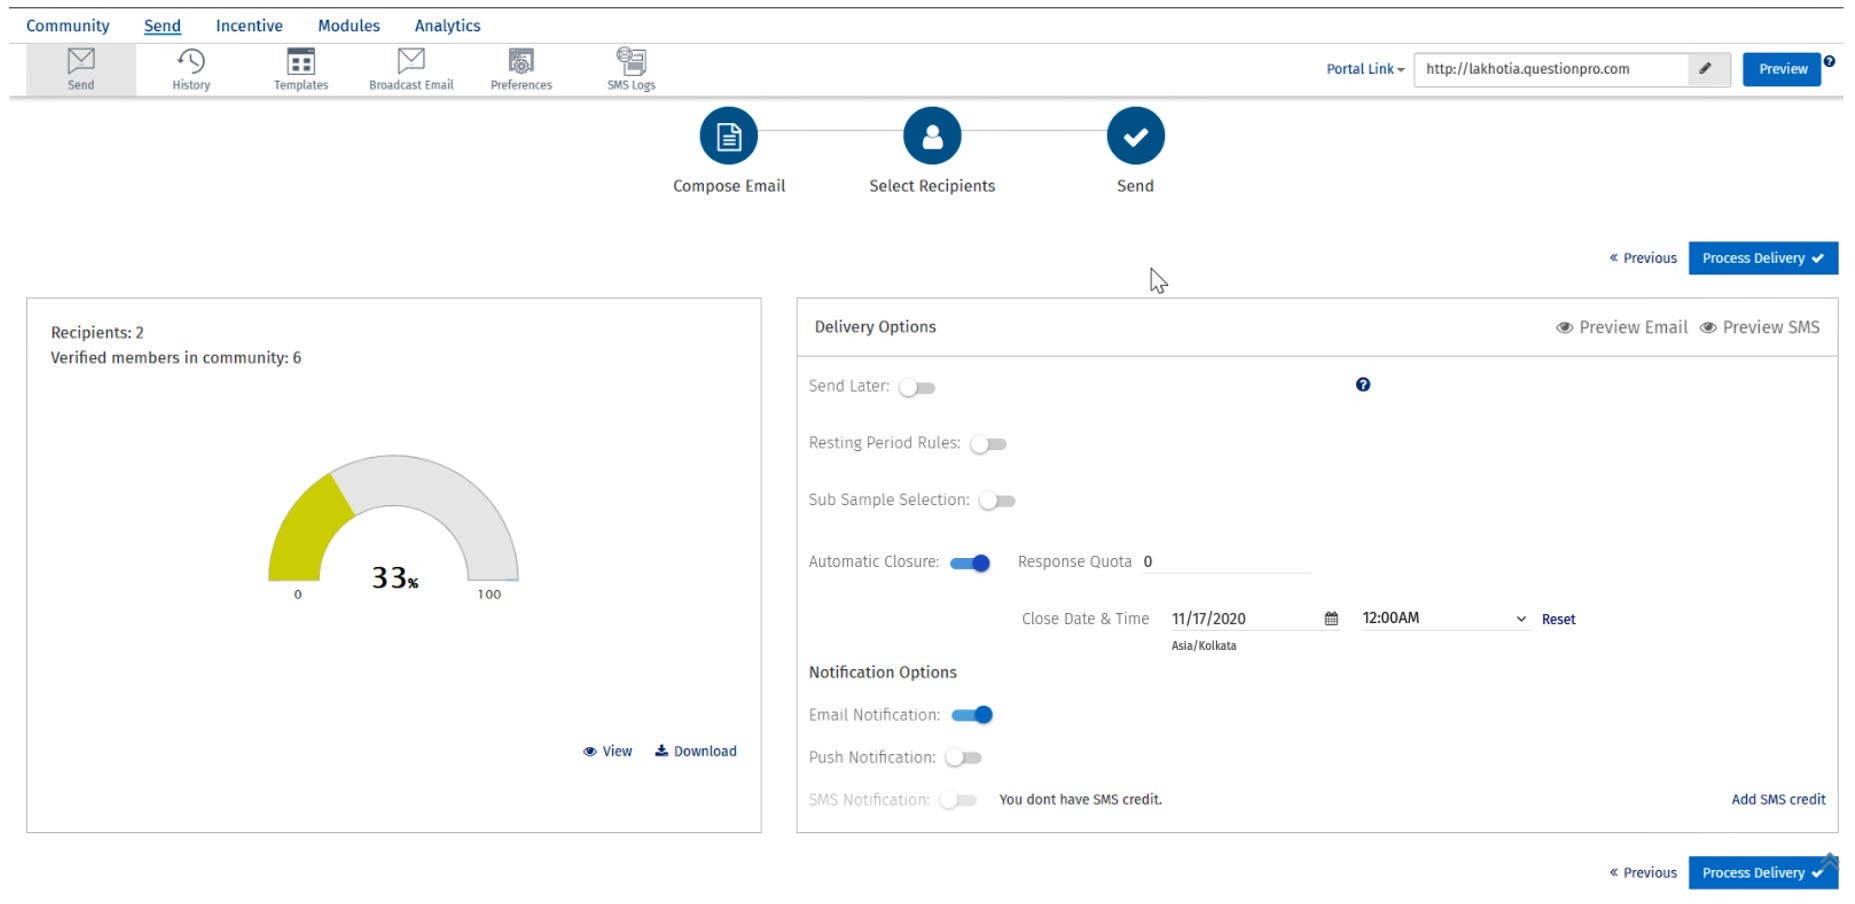Open the close date calendar picker
Screen dimensions: 1855x904
click(x=1331, y=618)
